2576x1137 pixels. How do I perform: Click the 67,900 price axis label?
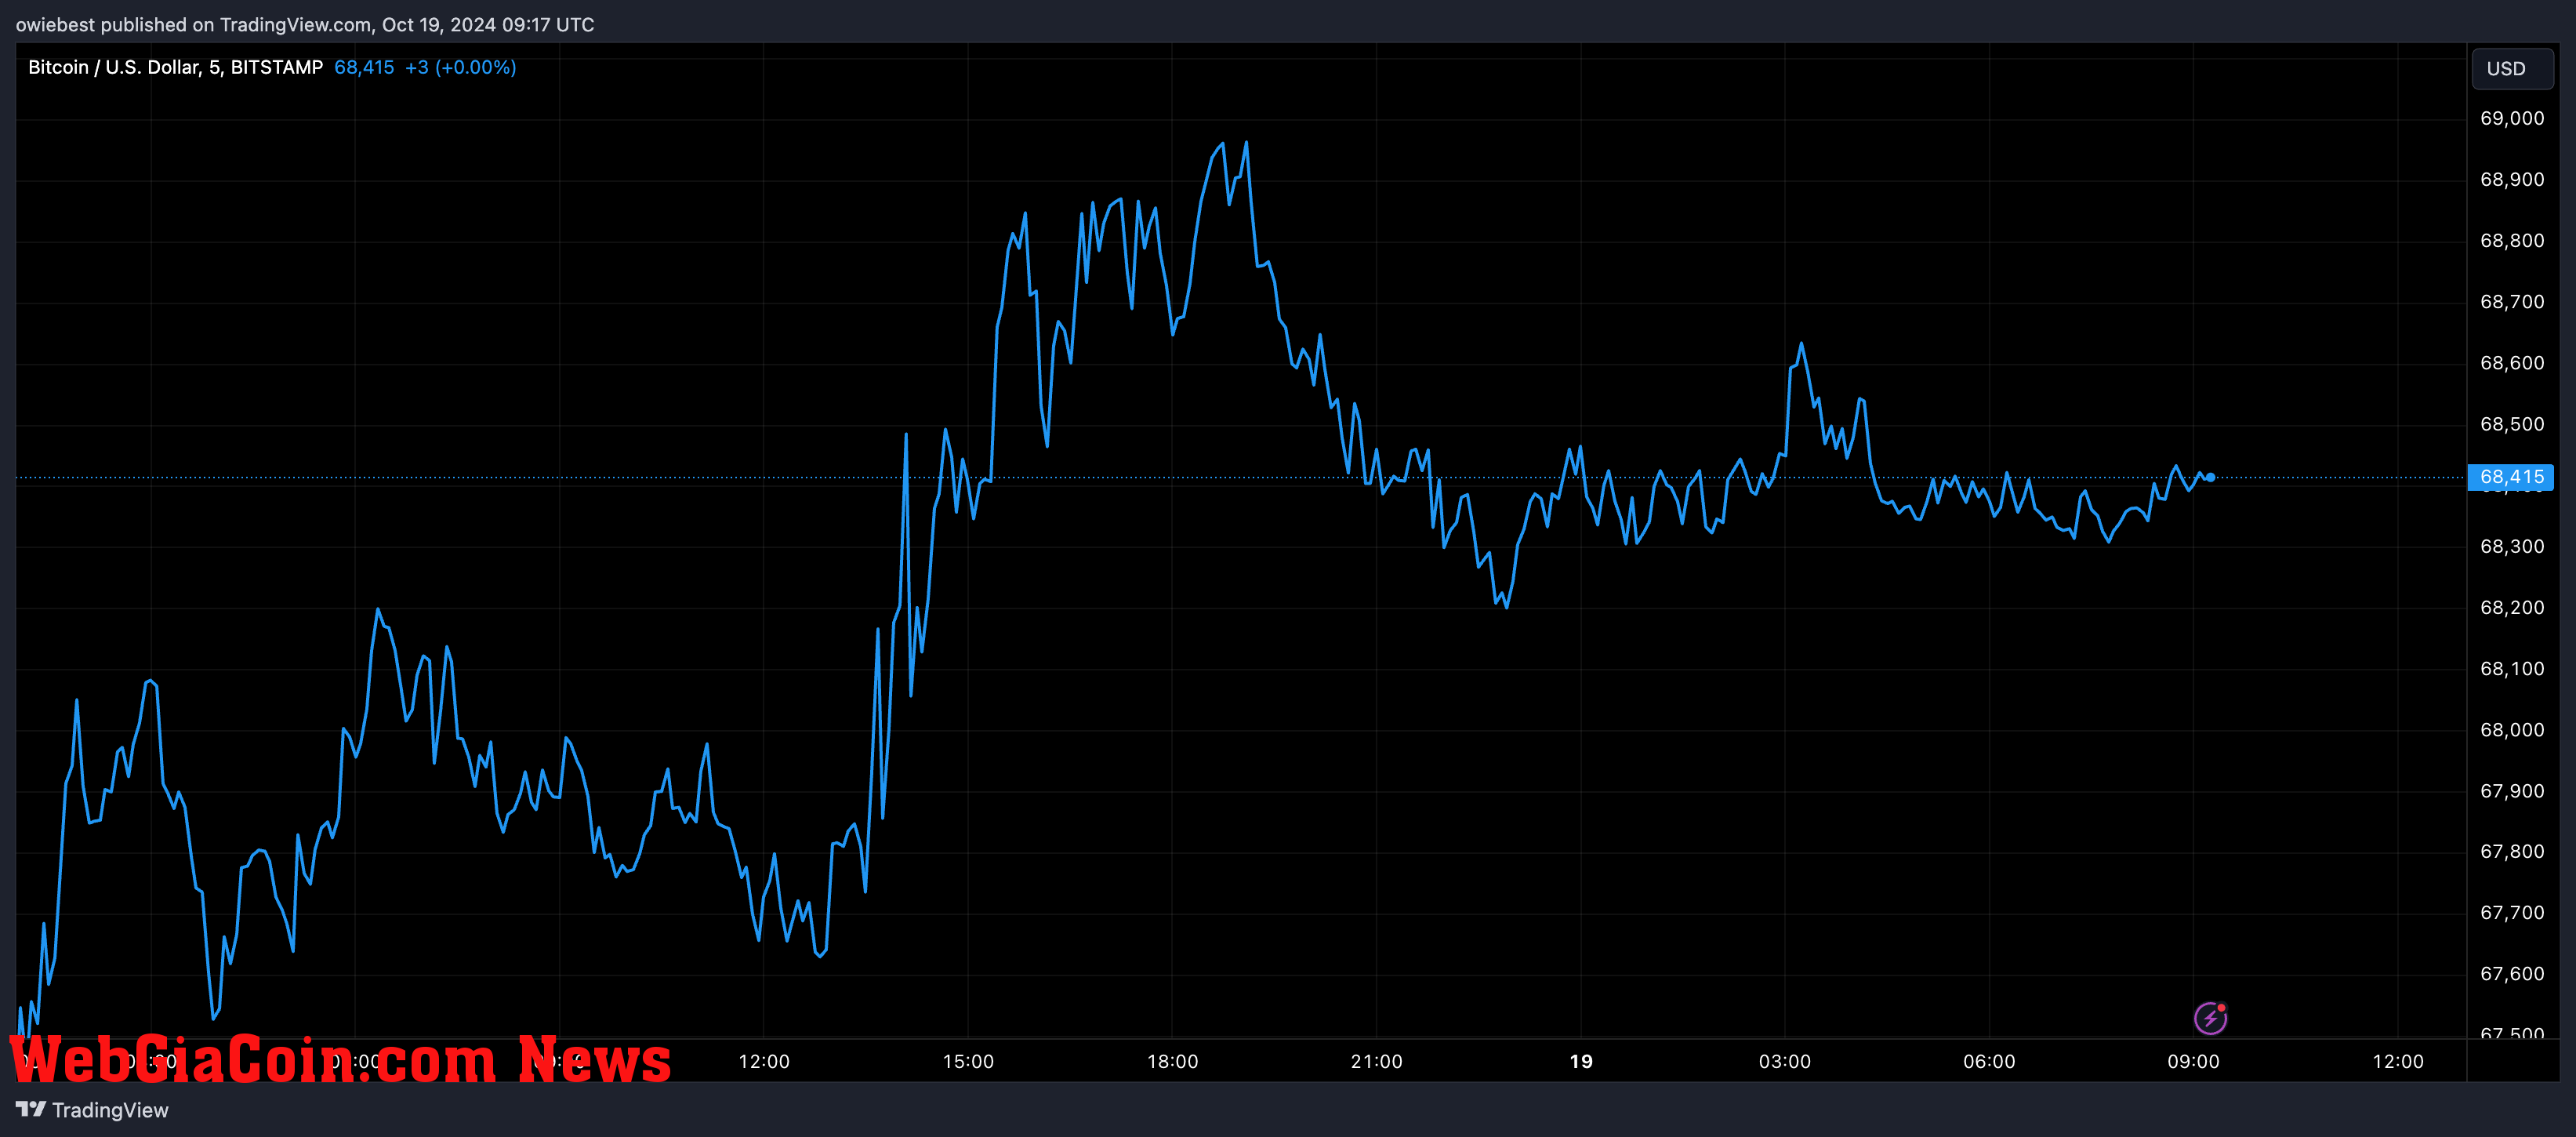click(2512, 791)
